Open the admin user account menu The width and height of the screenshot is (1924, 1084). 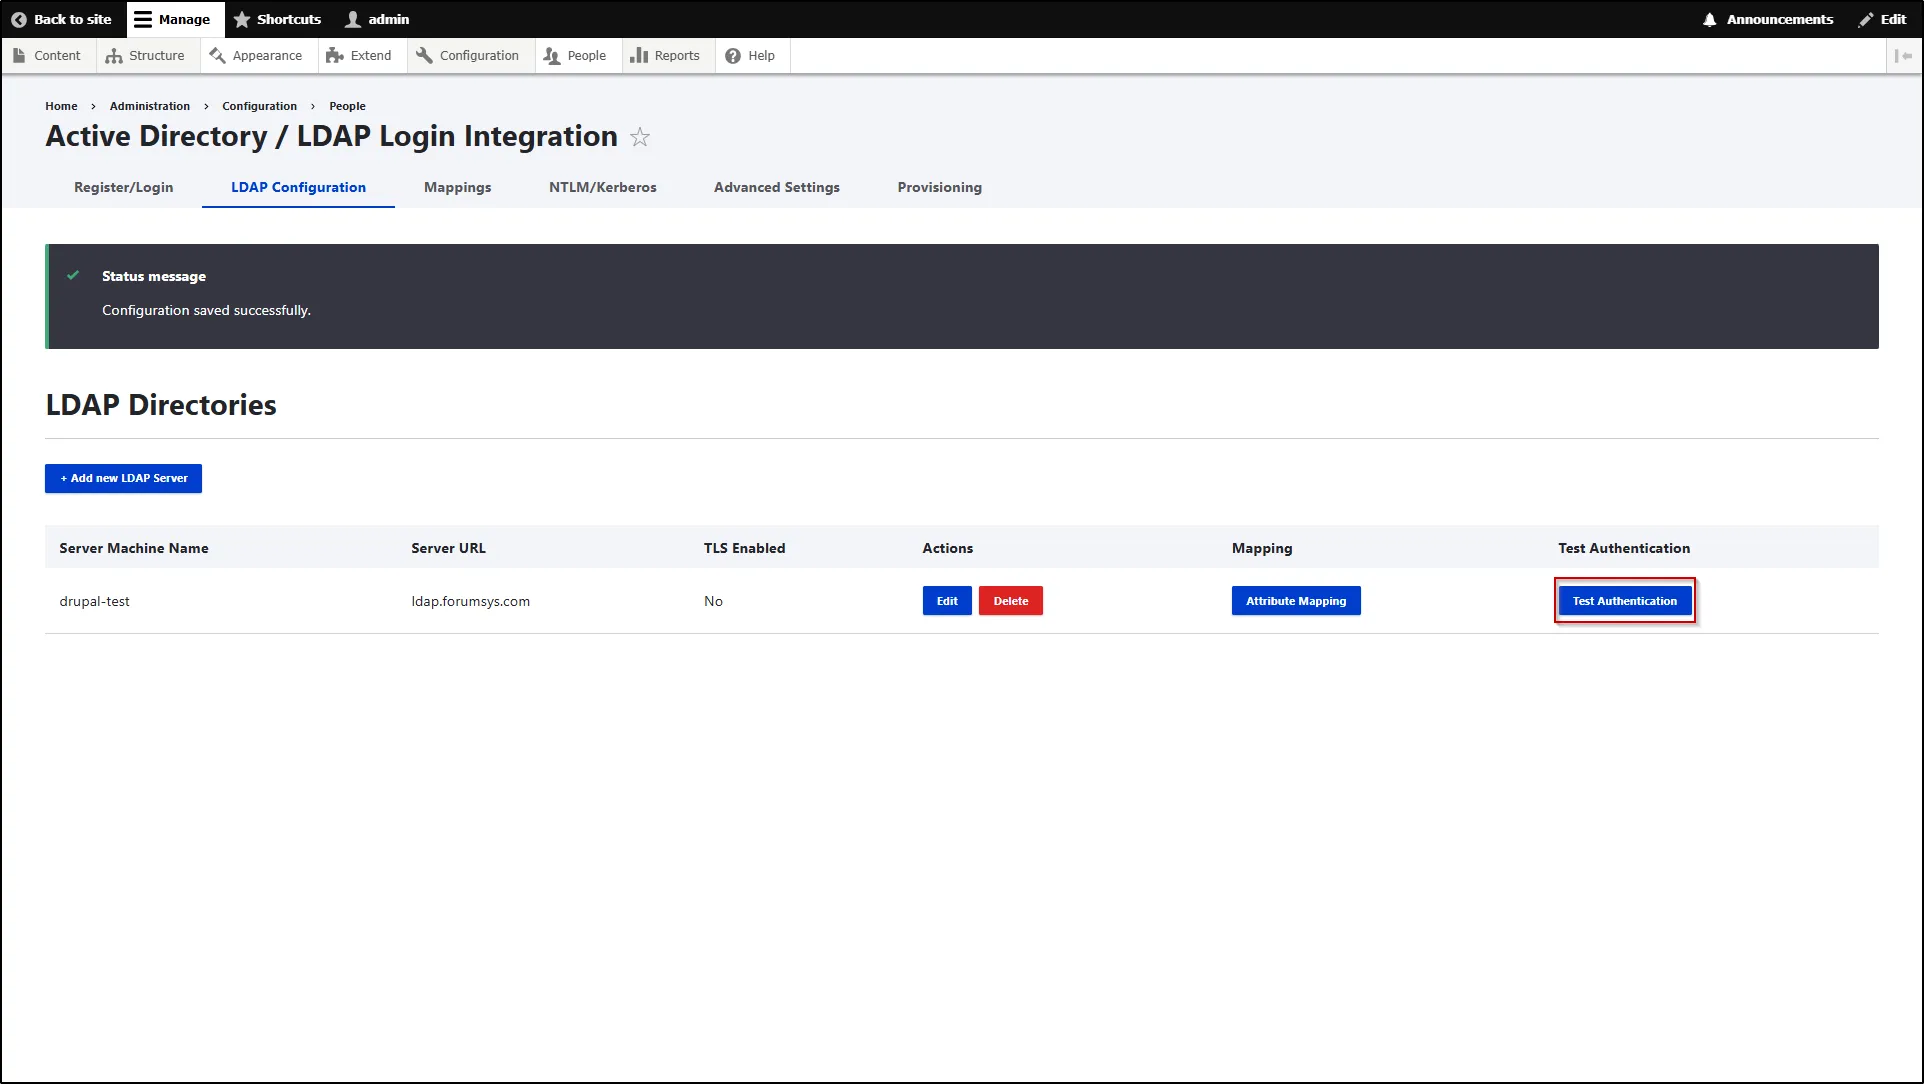[x=376, y=19]
